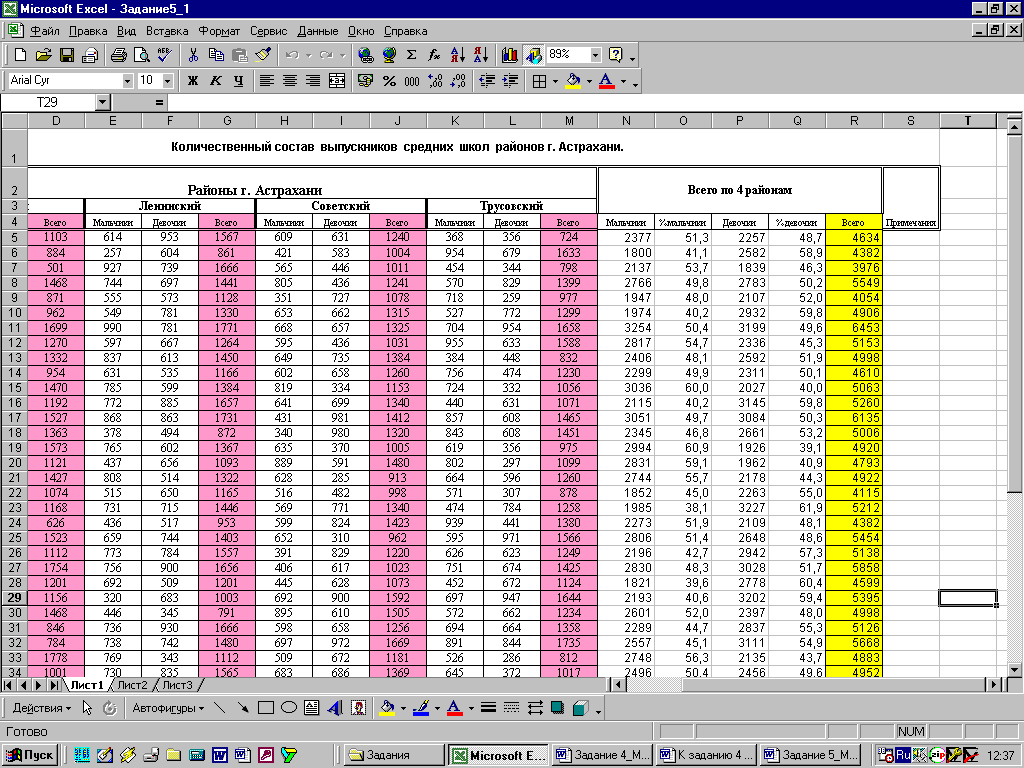Viewport: 1024px width, 768px height.
Task: Select row 17 header
Action: 14,417
